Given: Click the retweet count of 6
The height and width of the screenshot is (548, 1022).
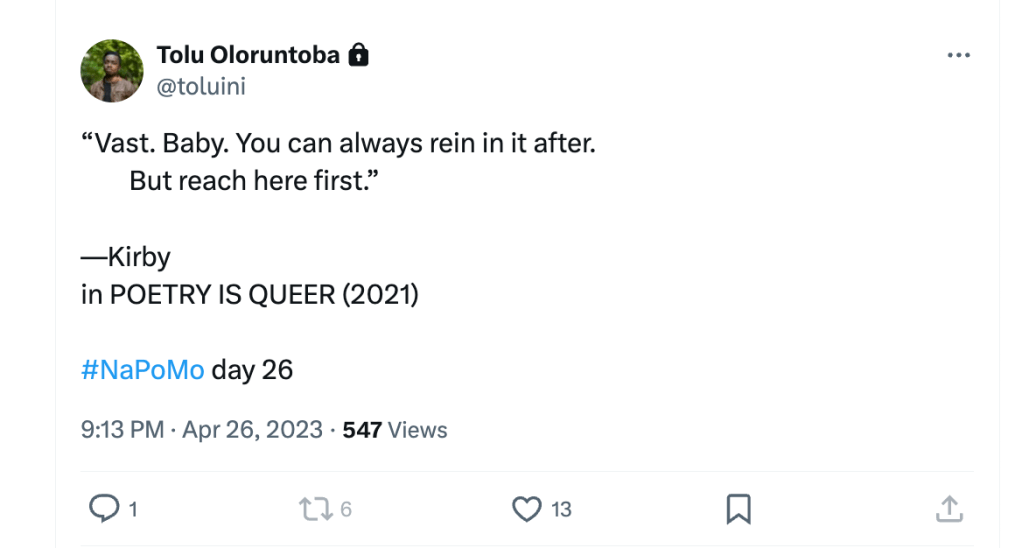Looking at the screenshot, I should click(x=346, y=510).
